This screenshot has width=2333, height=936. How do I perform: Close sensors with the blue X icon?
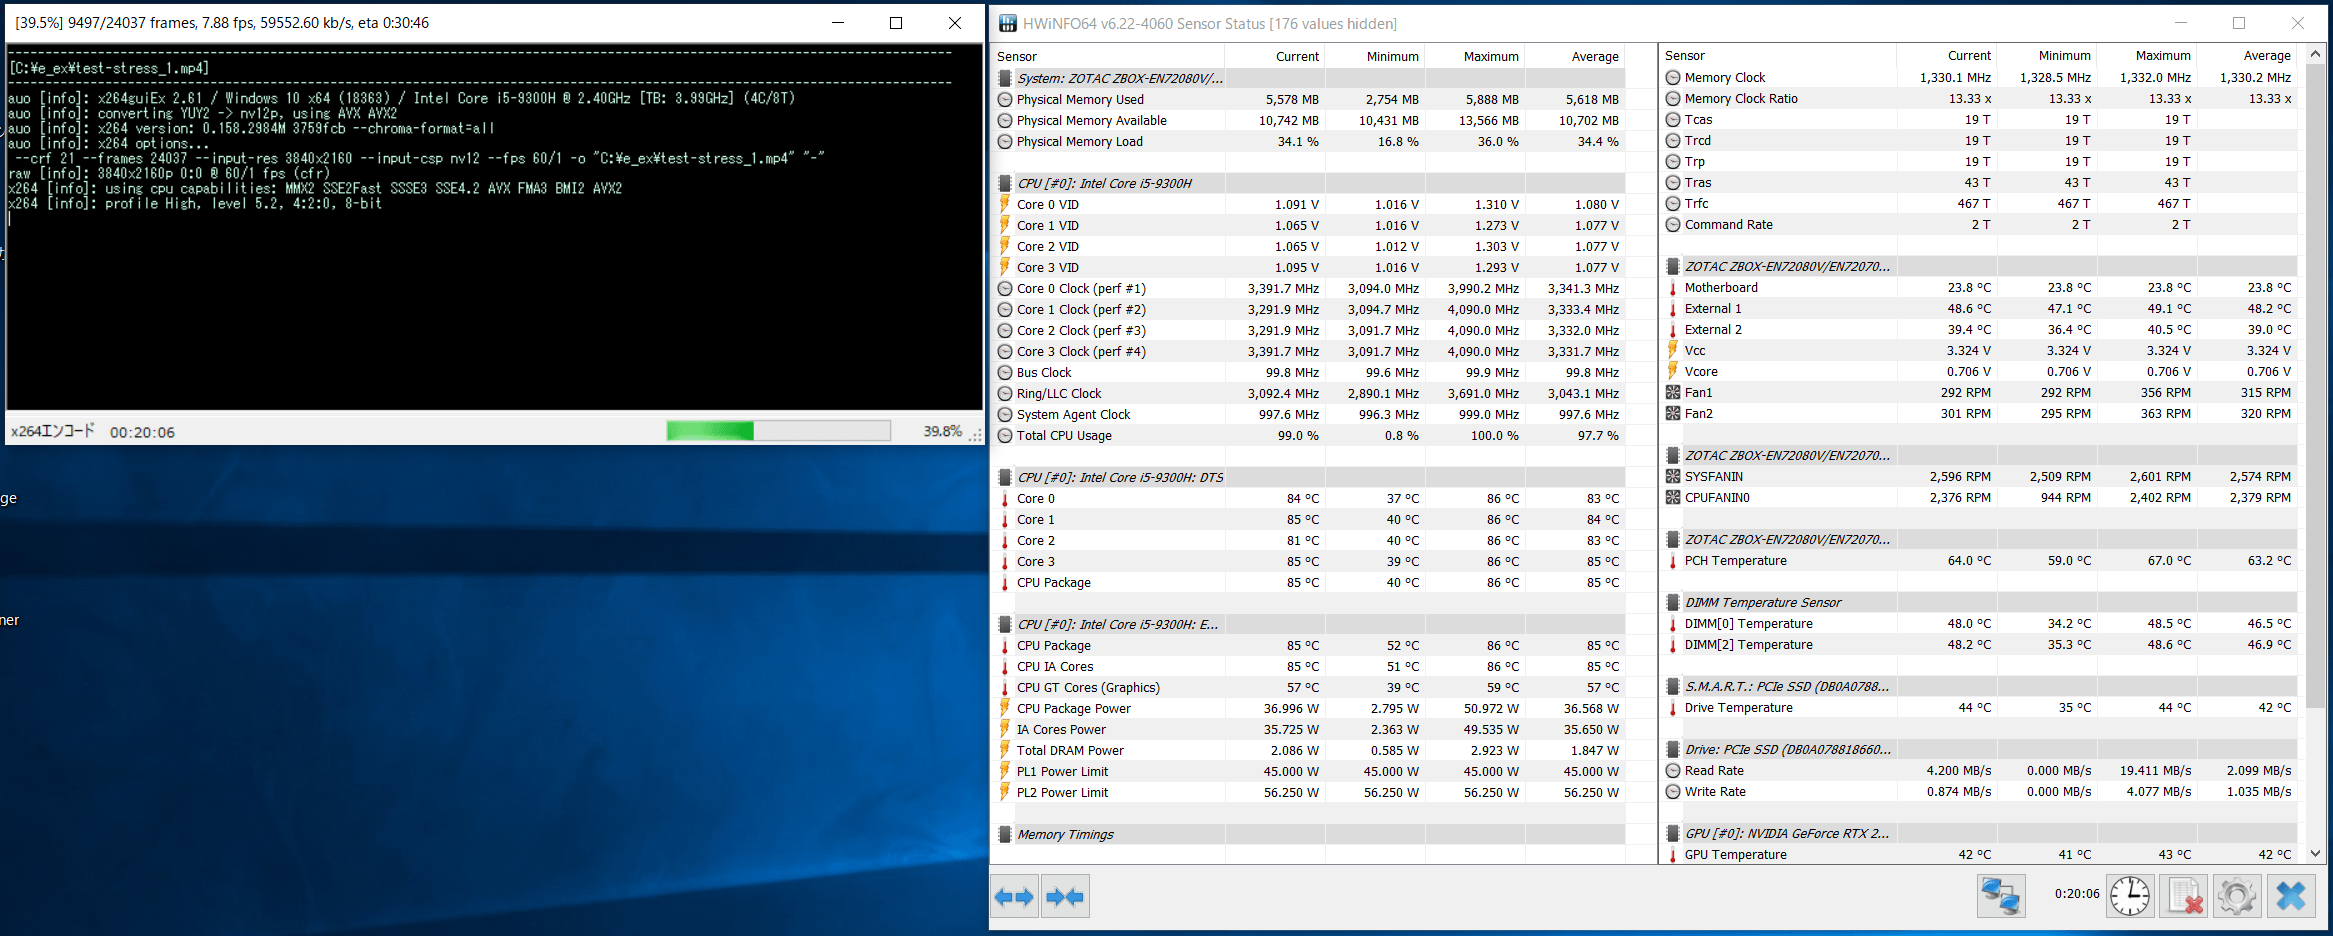(2291, 895)
